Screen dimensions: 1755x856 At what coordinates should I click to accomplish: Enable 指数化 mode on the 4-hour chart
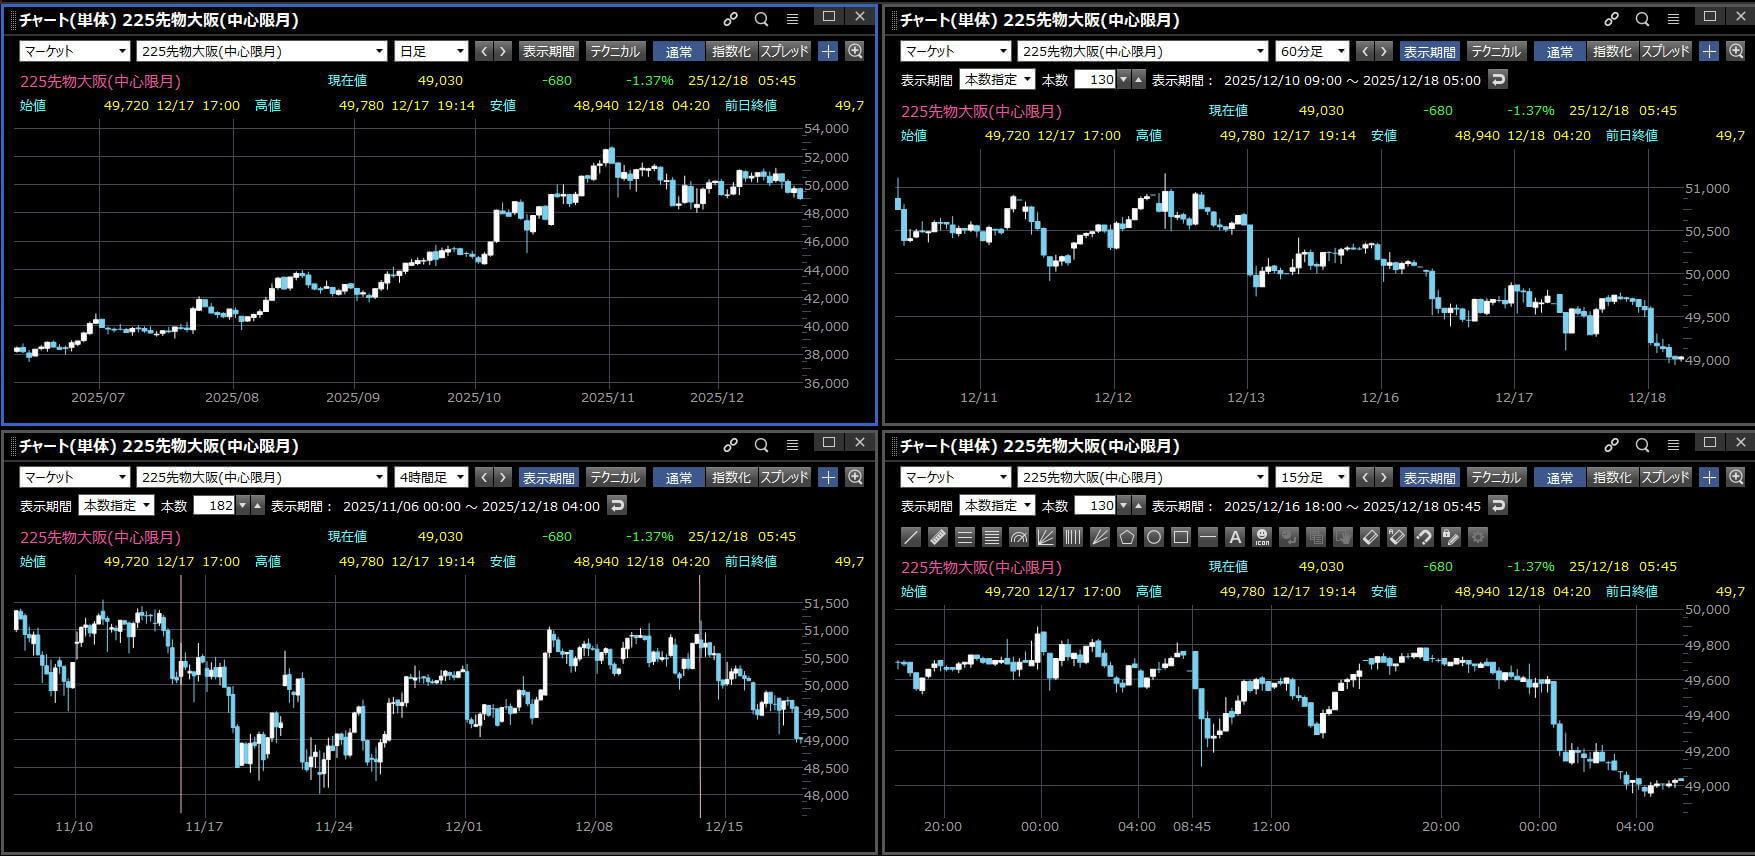(730, 477)
